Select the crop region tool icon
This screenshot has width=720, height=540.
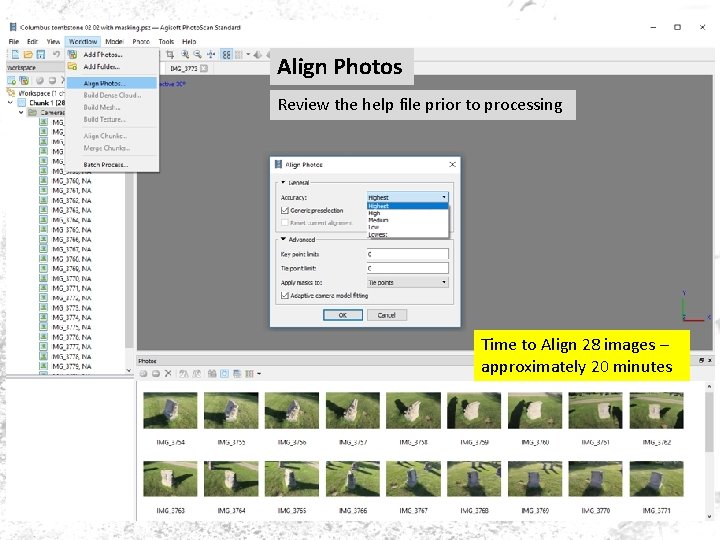tap(170, 55)
